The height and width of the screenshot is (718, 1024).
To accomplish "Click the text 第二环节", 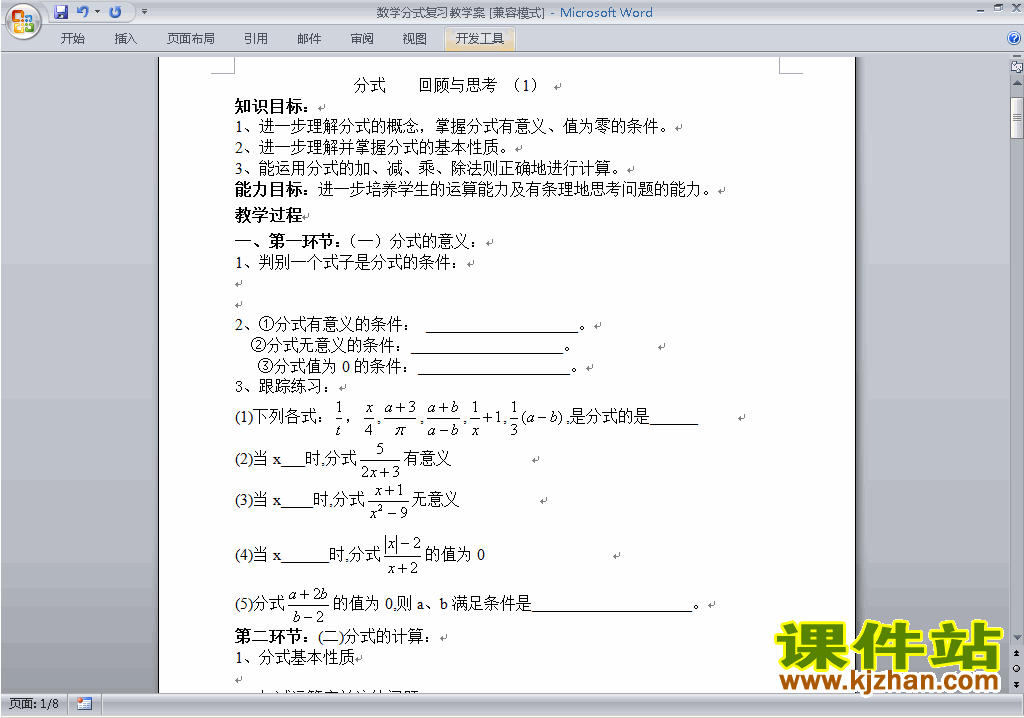I will (268, 636).
